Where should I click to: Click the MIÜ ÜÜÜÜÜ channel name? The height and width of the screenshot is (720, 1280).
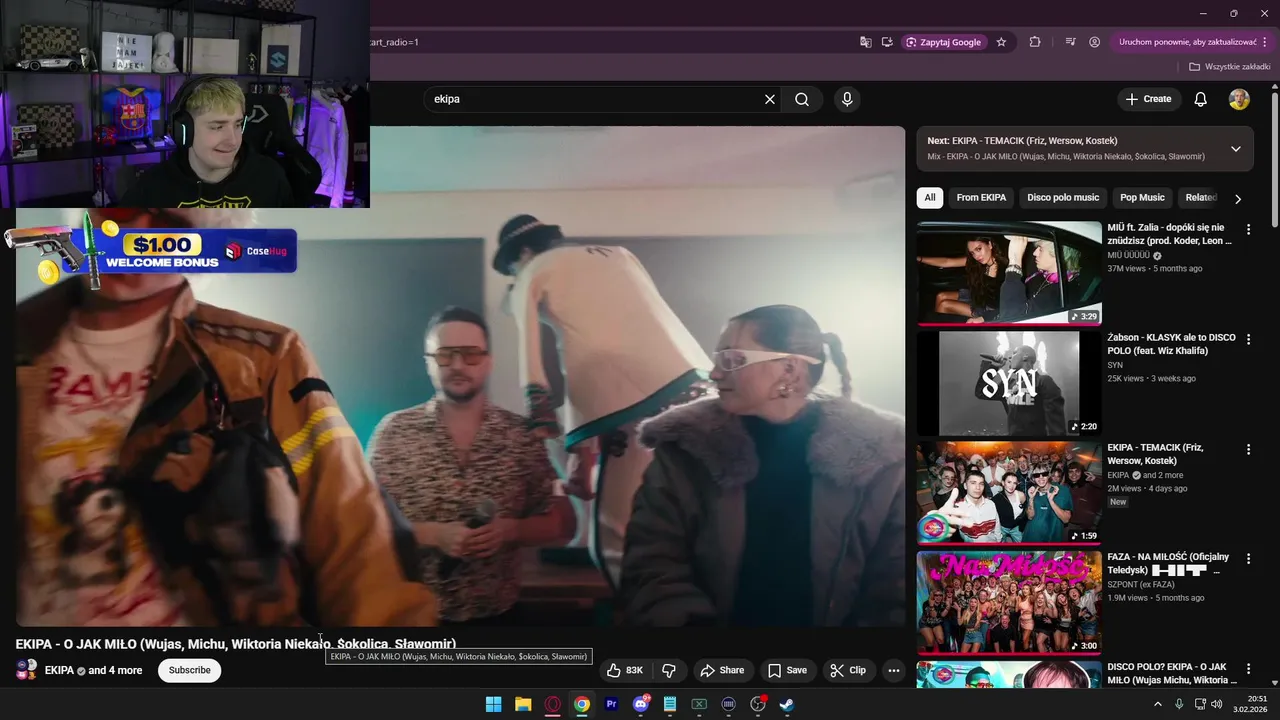pos(1128,255)
